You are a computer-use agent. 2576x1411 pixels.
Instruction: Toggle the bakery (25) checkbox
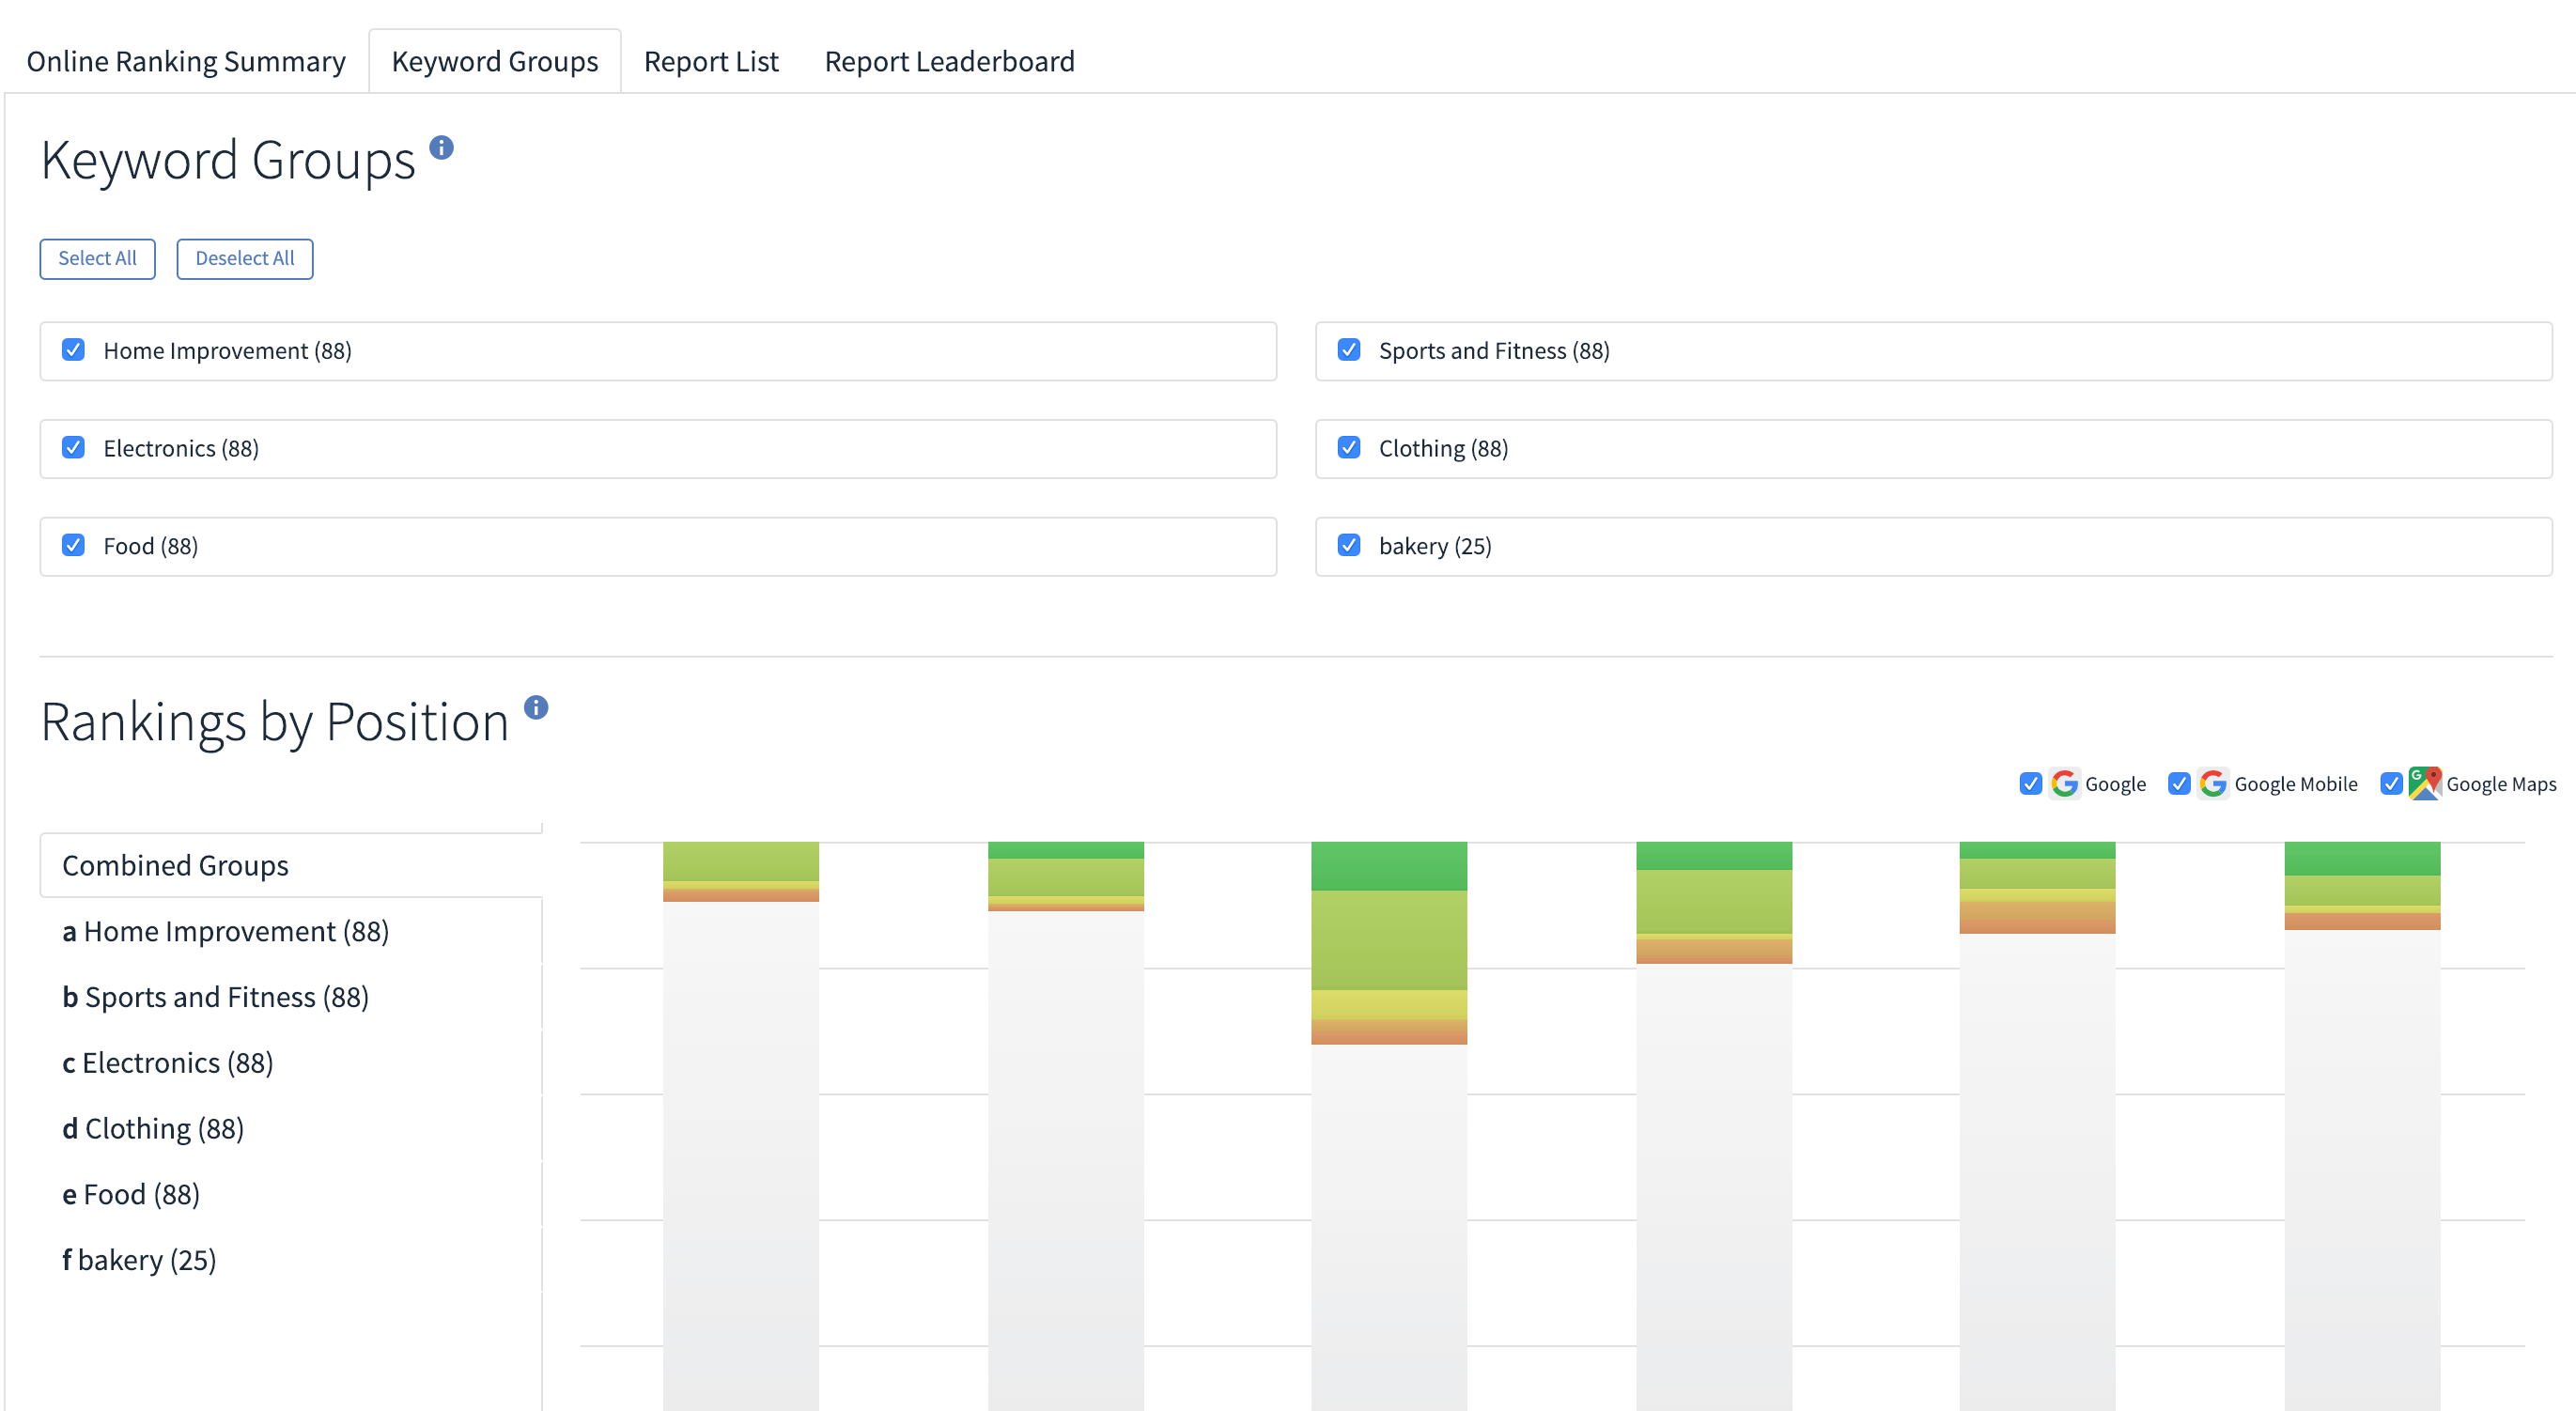coord(1349,545)
